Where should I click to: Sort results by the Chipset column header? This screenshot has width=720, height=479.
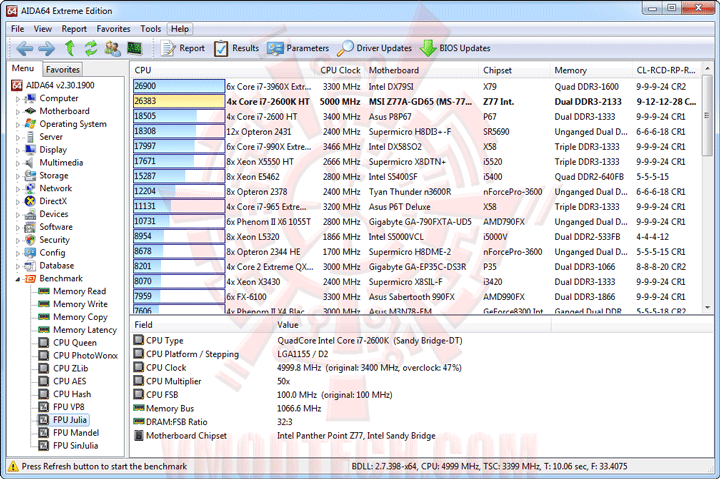pos(514,70)
